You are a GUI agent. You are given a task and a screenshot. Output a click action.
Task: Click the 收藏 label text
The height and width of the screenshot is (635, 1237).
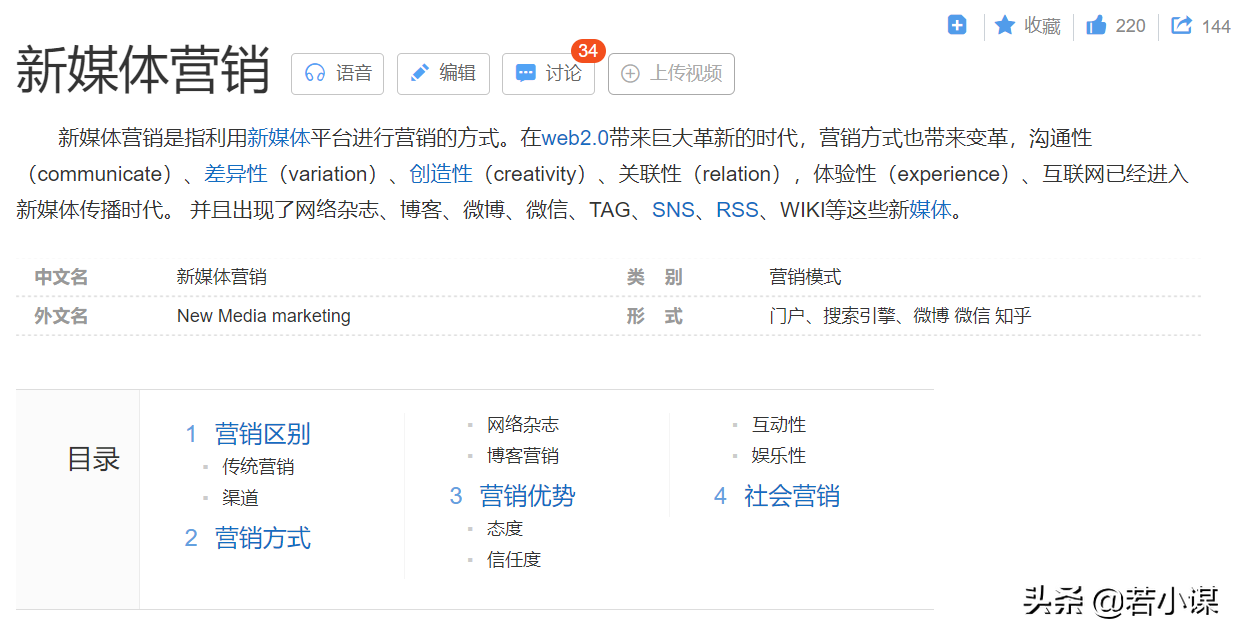tap(1042, 26)
